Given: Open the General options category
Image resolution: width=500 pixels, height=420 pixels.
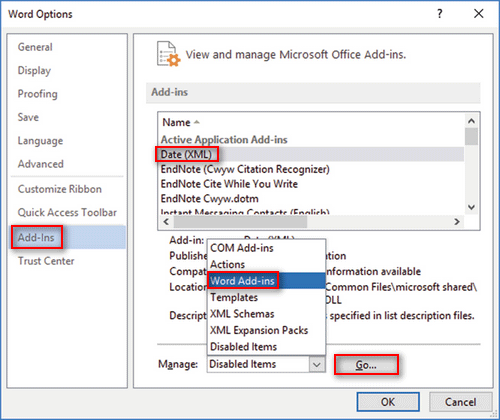Looking at the screenshot, I should click(x=35, y=47).
